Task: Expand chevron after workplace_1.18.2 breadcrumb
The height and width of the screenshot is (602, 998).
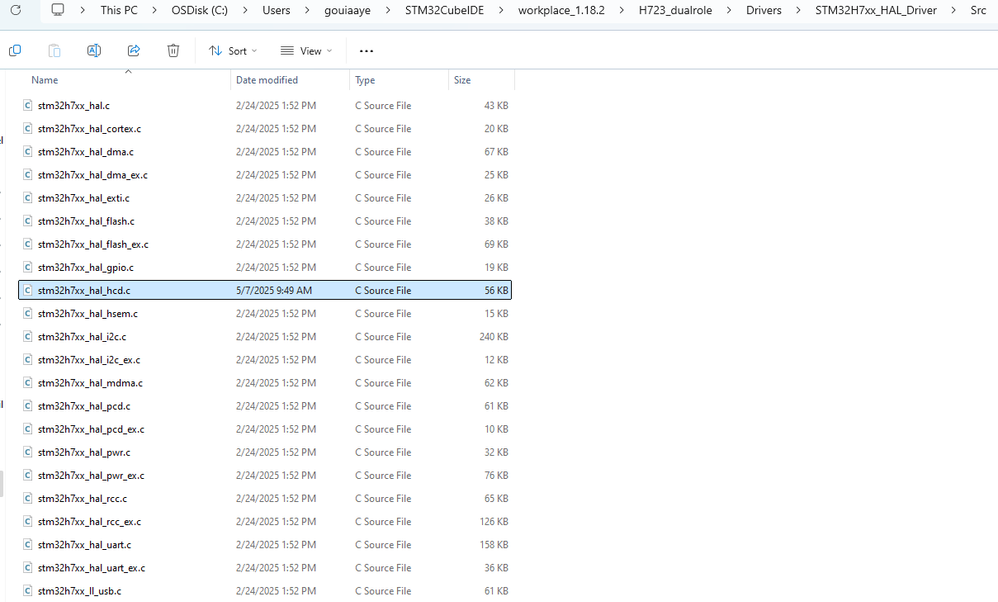Action: [622, 10]
